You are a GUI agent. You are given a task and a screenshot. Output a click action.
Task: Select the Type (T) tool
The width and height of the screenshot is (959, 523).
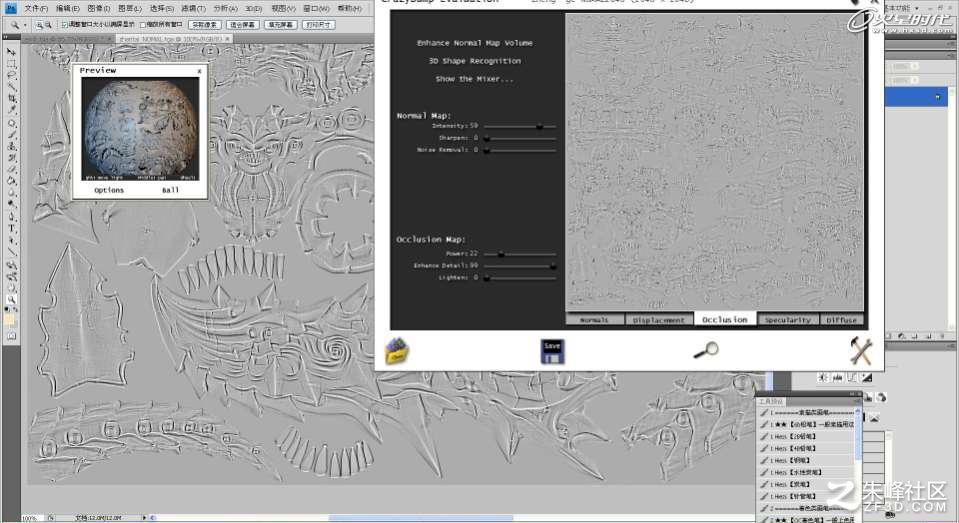tap(11, 228)
